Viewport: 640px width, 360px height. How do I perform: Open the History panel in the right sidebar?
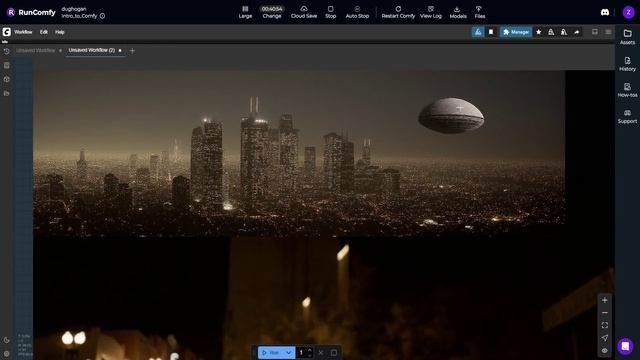click(x=627, y=64)
